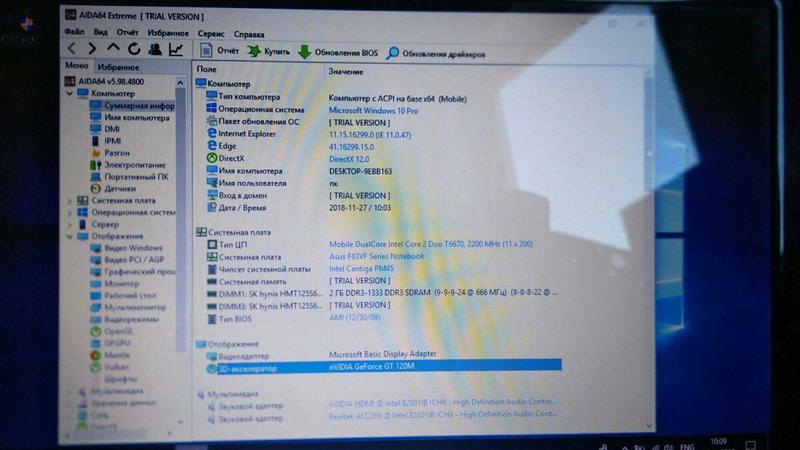Select AIDA64 v5.98.4800 root tree item
The image size is (800, 450).
(x=111, y=82)
